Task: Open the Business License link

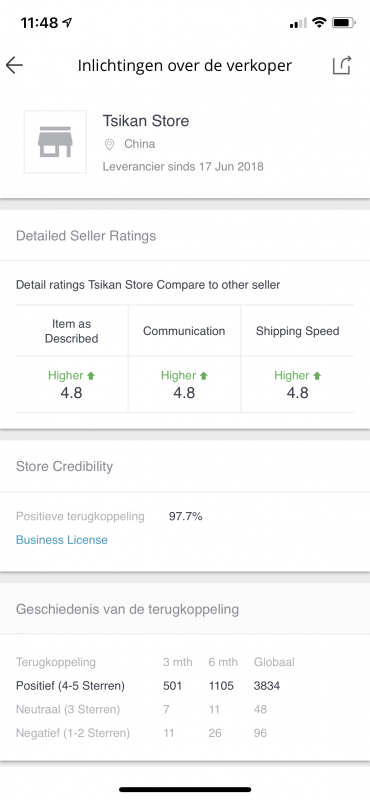Action: (x=62, y=540)
